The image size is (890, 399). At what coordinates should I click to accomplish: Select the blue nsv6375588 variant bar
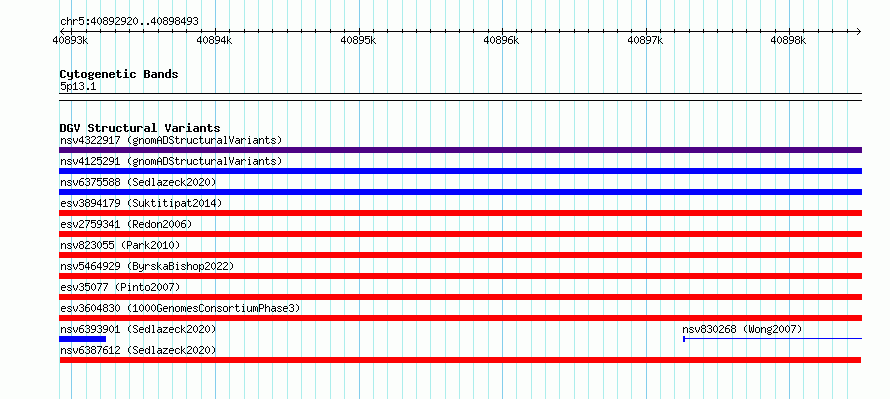(460, 192)
